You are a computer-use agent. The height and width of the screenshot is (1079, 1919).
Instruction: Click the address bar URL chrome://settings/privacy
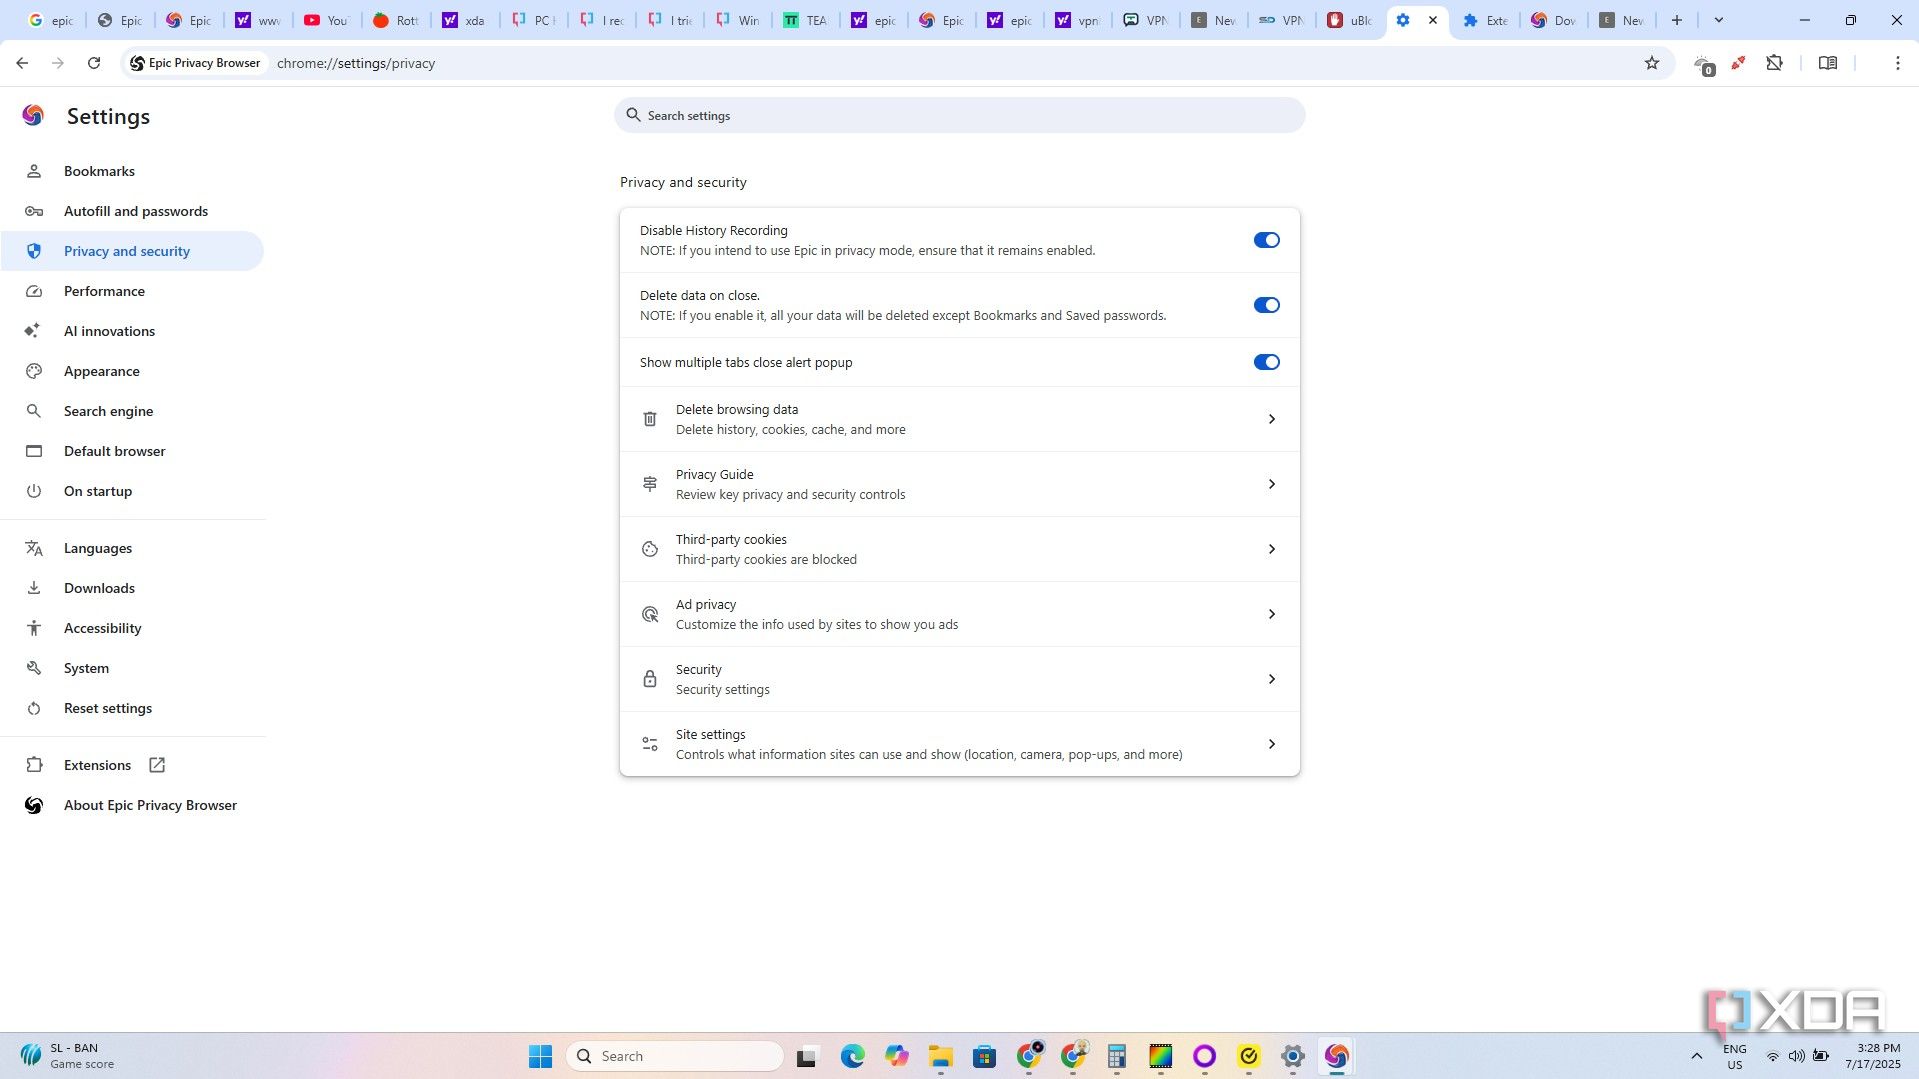coord(356,63)
